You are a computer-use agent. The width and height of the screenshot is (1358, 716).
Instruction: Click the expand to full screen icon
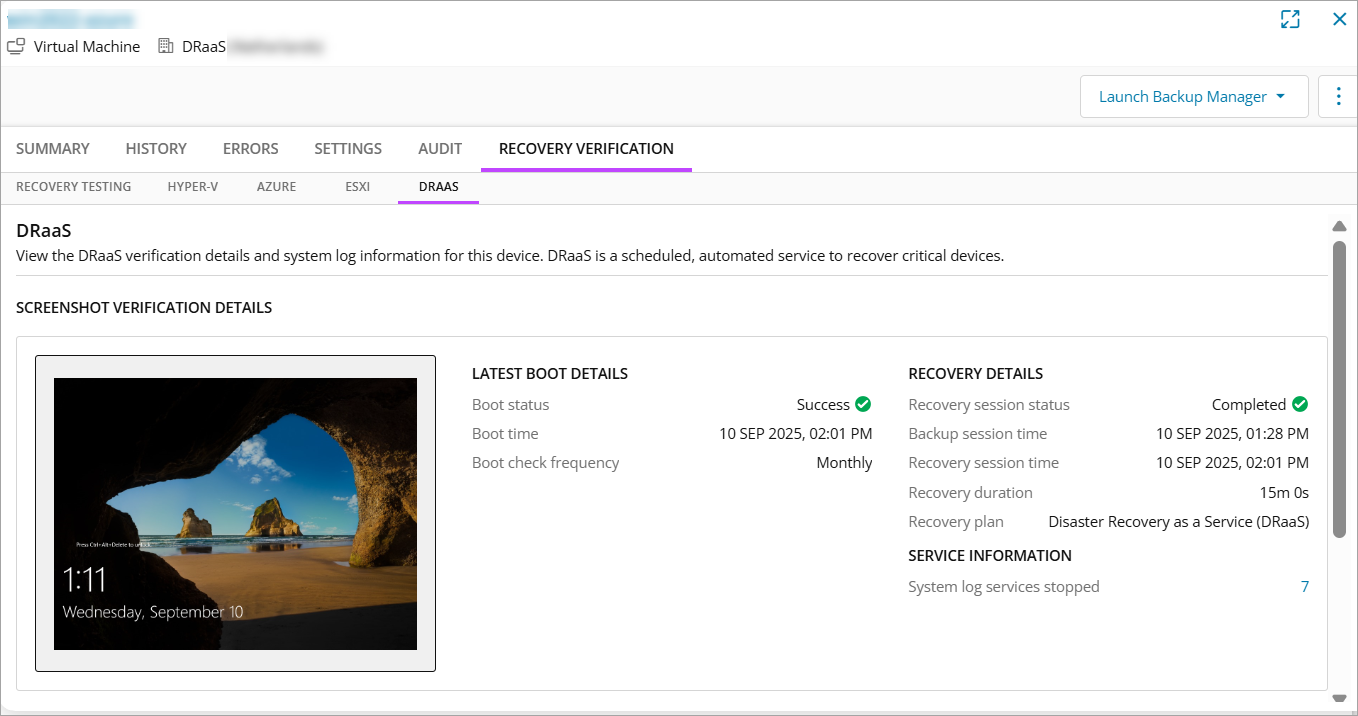tap(1291, 19)
